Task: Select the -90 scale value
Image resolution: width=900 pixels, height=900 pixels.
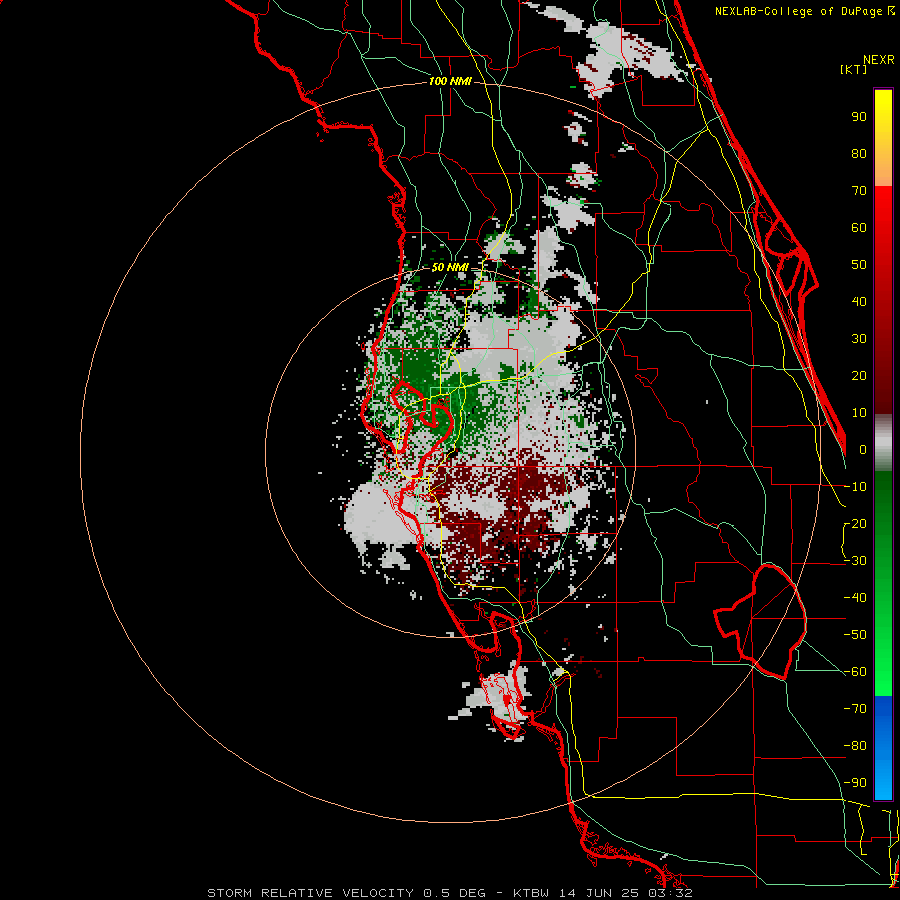Action: point(855,783)
